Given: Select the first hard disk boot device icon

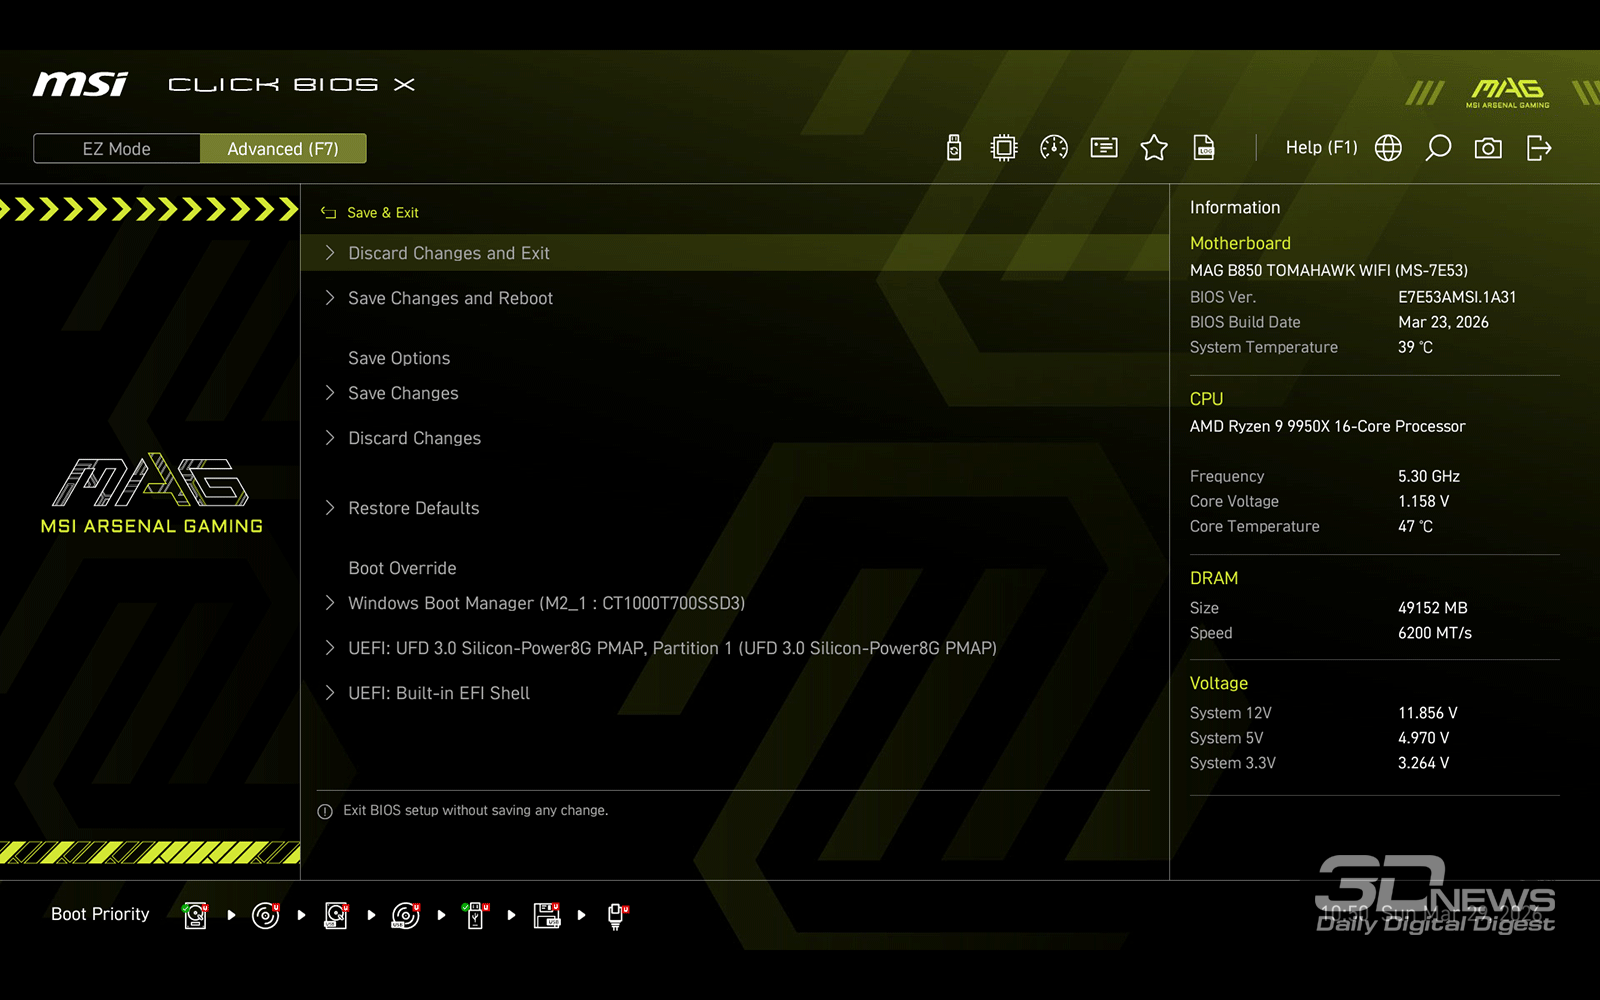Looking at the screenshot, I should 196,915.
